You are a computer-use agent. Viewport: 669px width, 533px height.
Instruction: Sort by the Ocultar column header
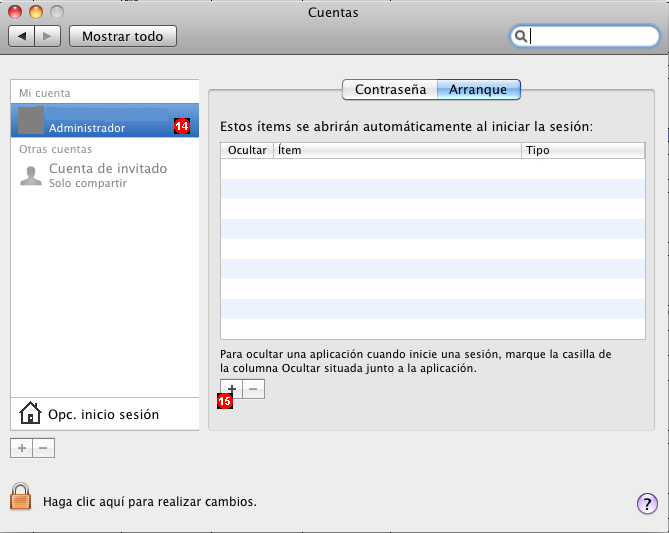(247, 150)
